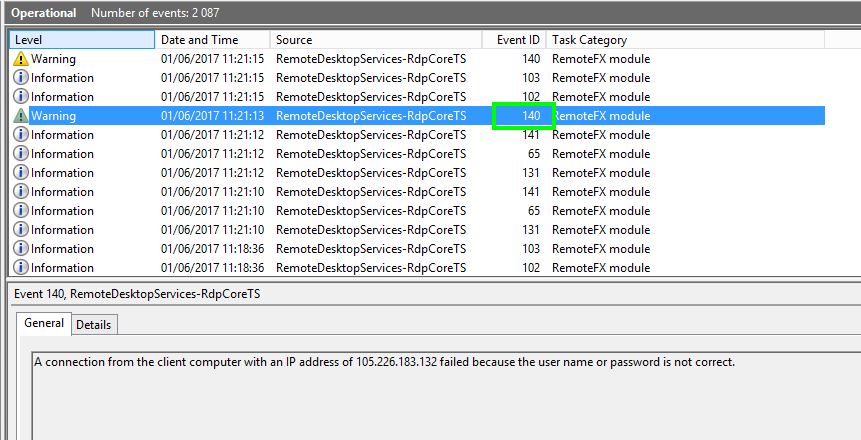Click the information icon beside Event ID 102 at 11:21:15
Viewport: 861px width, 440px height.
(x=21, y=97)
